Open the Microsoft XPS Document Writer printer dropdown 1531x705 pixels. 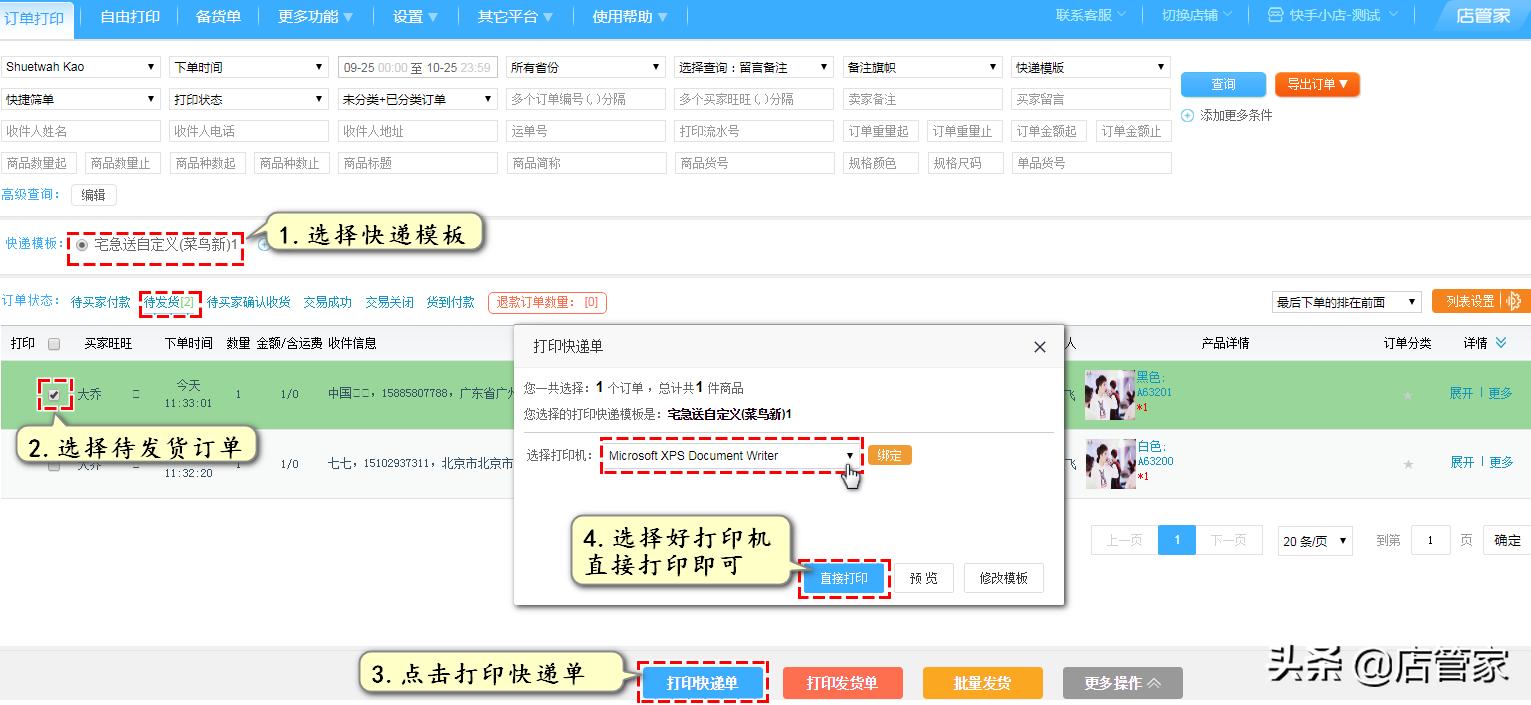850,454
